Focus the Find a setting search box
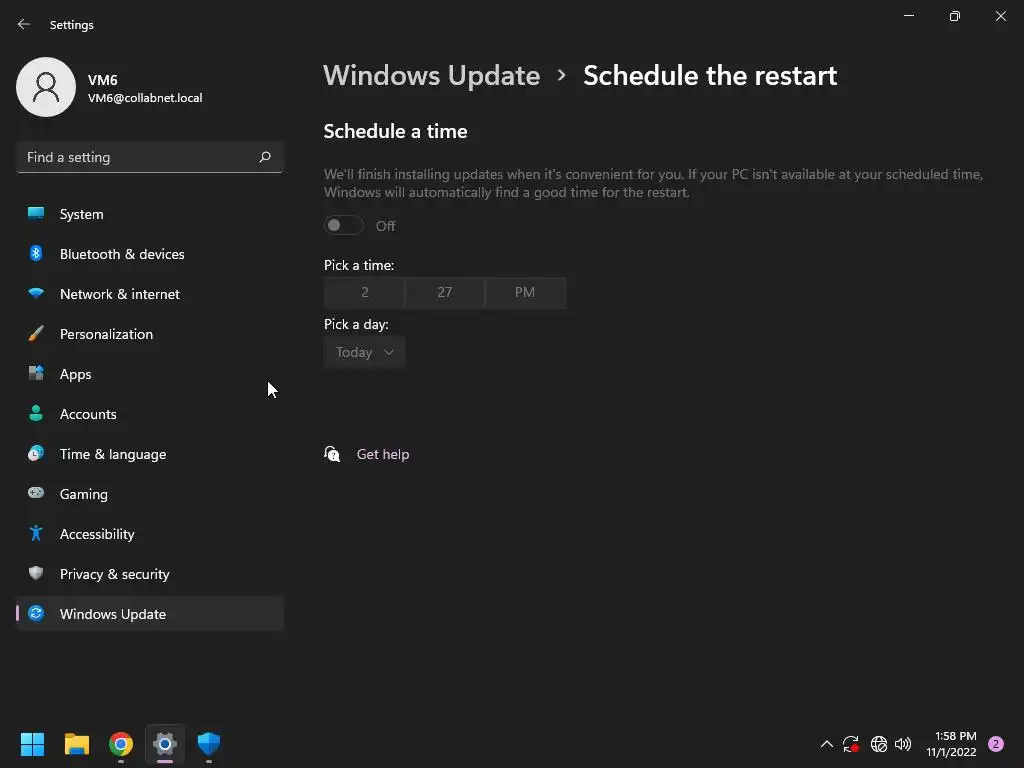 [150, 157]
